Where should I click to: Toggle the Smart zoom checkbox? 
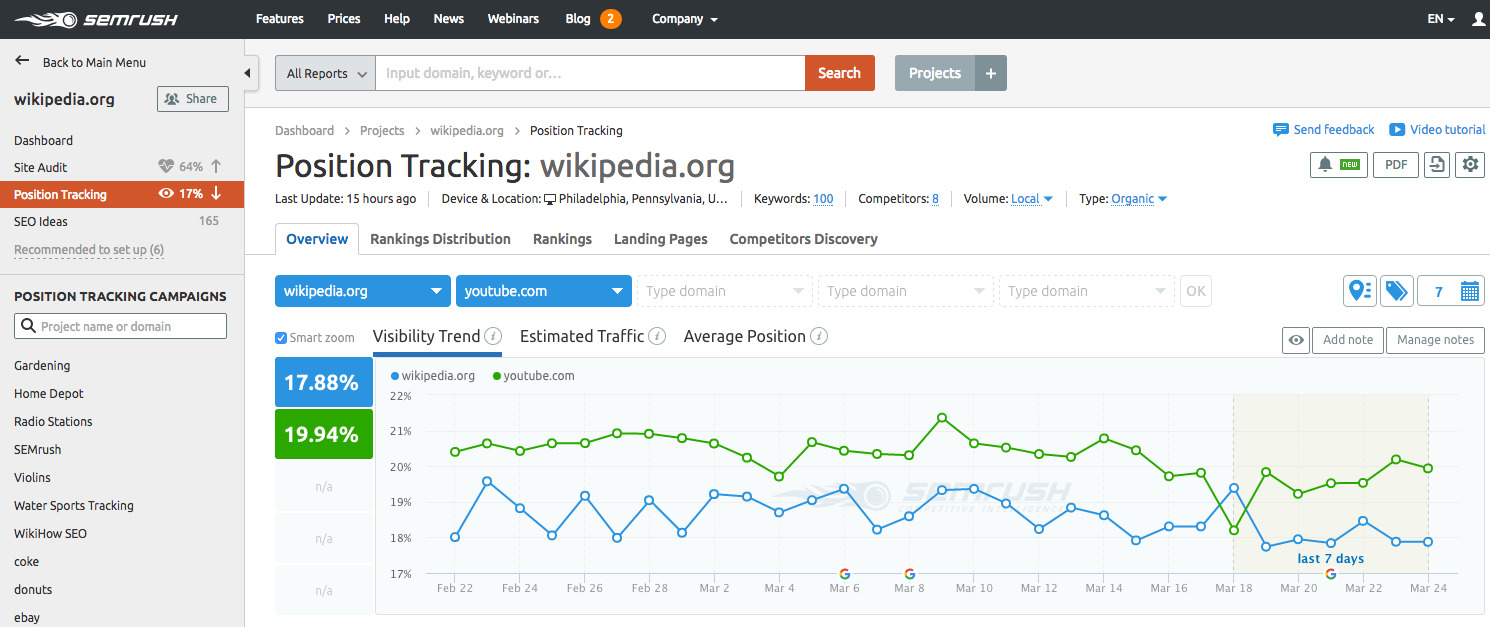click(281, 338)
